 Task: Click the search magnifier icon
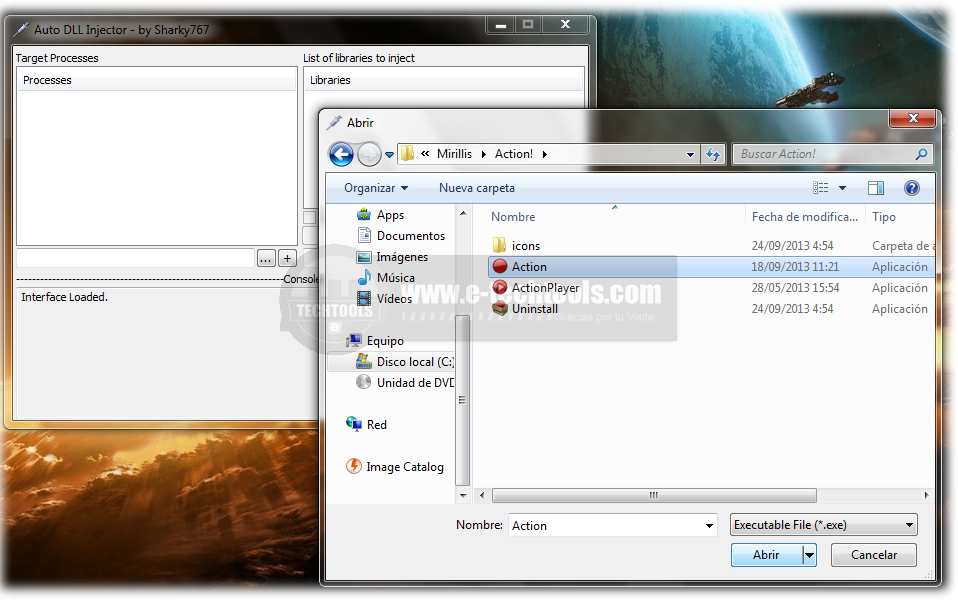coord(921,154)
